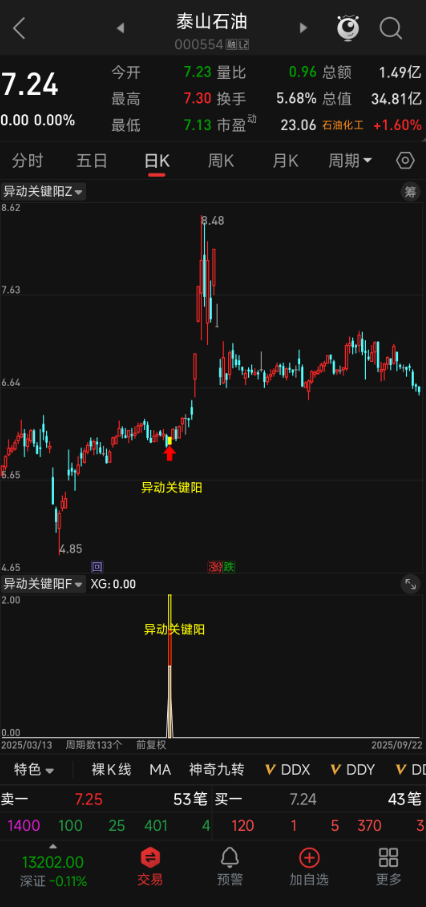Expand the sub-chart fullscreen icon
The image size is (426, 907).
(410, 584)
